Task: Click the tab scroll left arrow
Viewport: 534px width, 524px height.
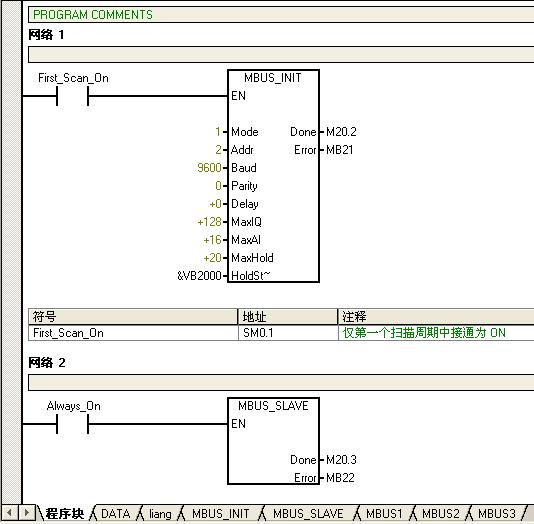Action: (9, 512)
